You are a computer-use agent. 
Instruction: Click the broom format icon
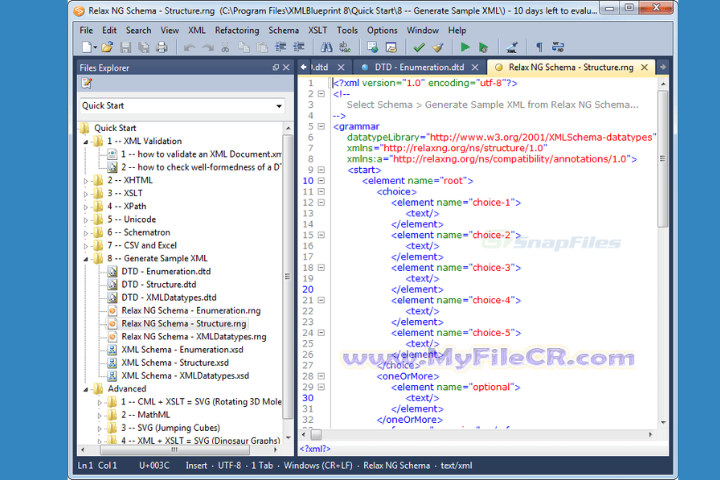[x=438, y=47]
